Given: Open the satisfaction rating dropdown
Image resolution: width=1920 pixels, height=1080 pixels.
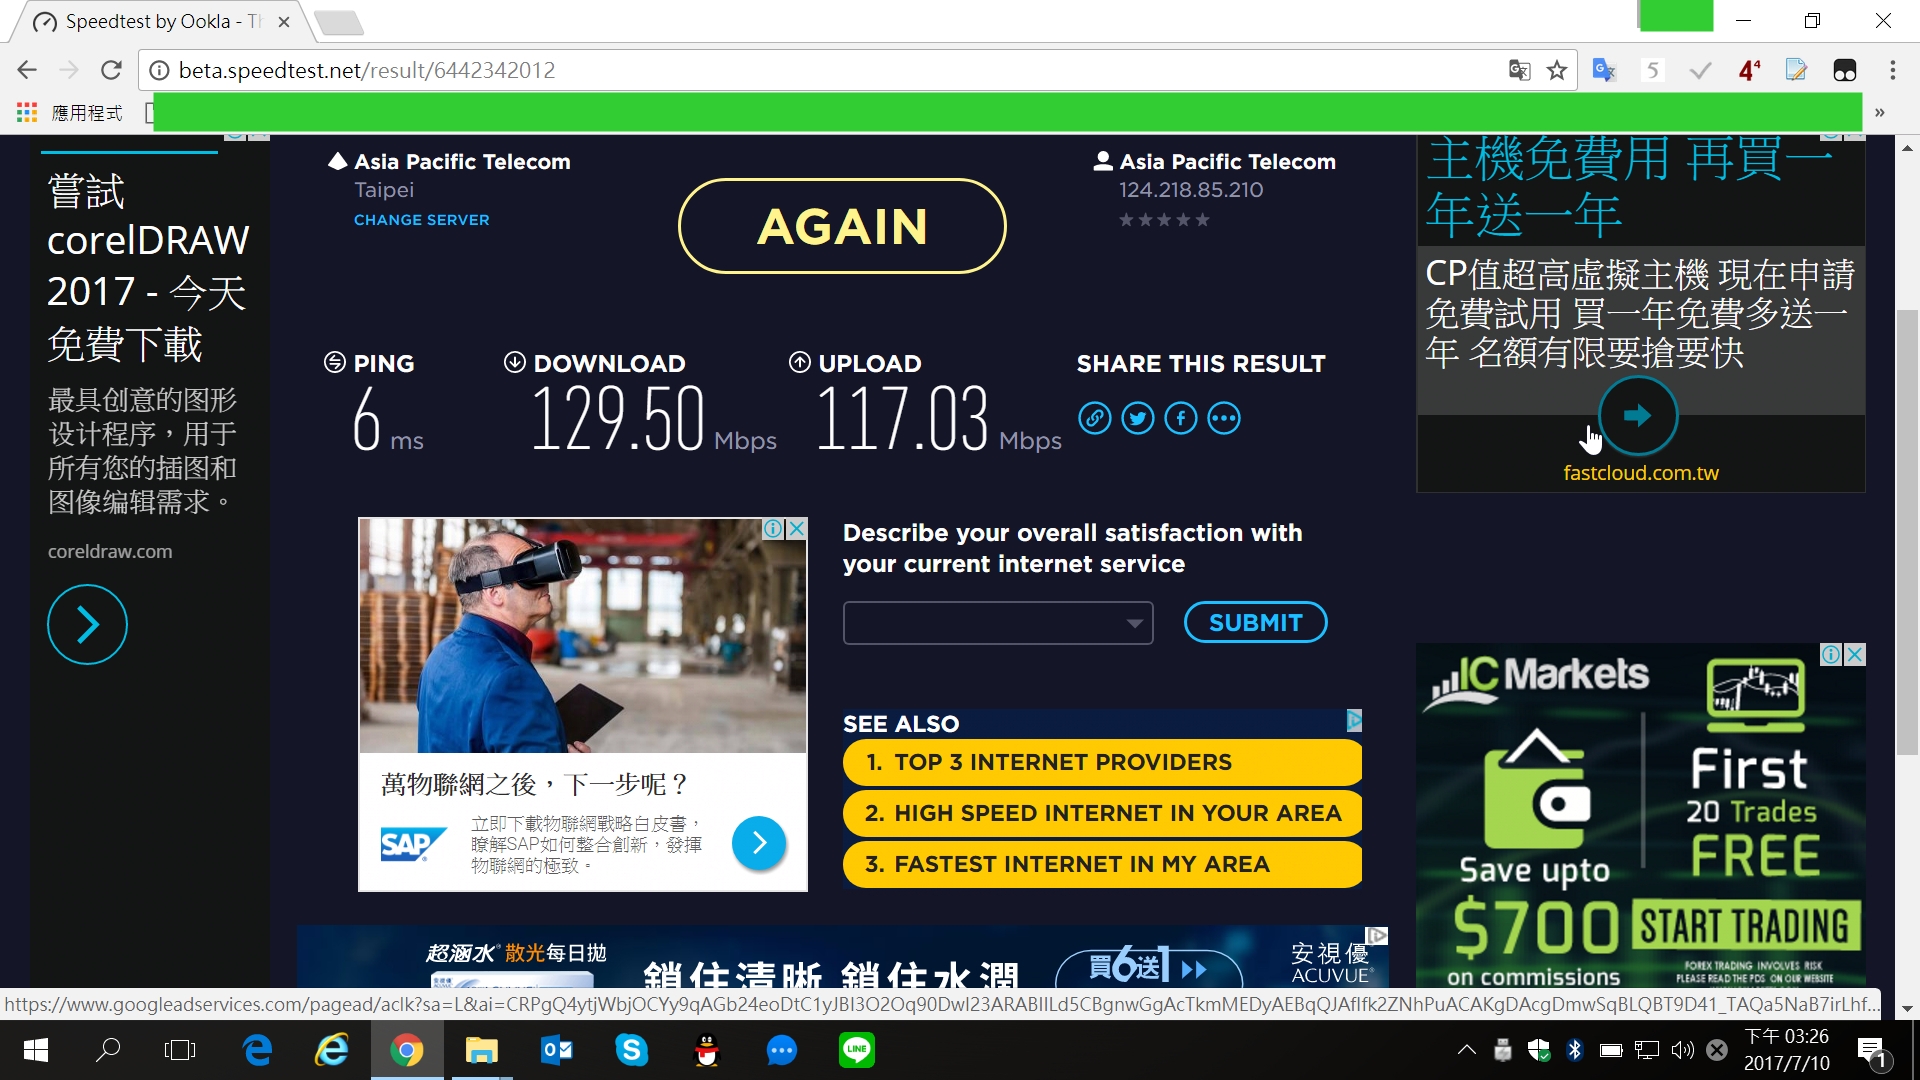Looking at the screenshot, I should (998, 623).
